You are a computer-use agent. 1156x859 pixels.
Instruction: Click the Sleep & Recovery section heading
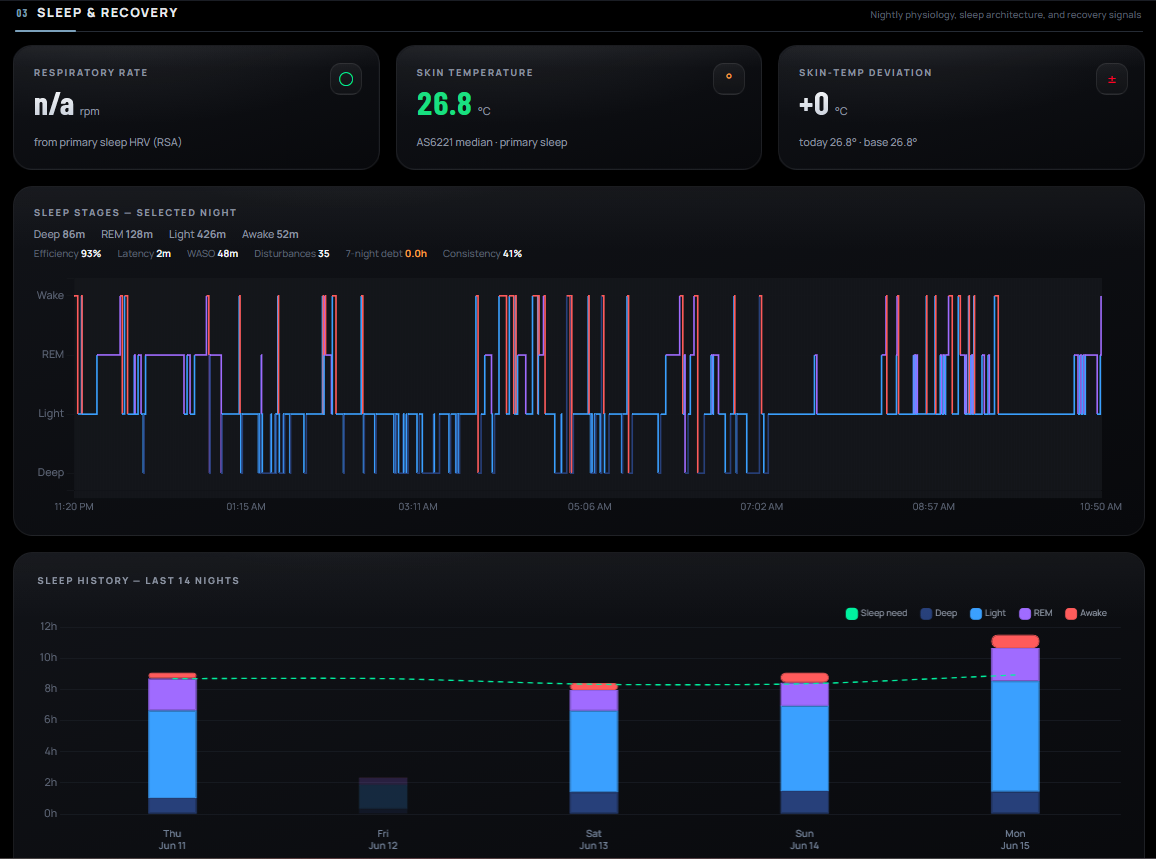click(x=107, y=13)
